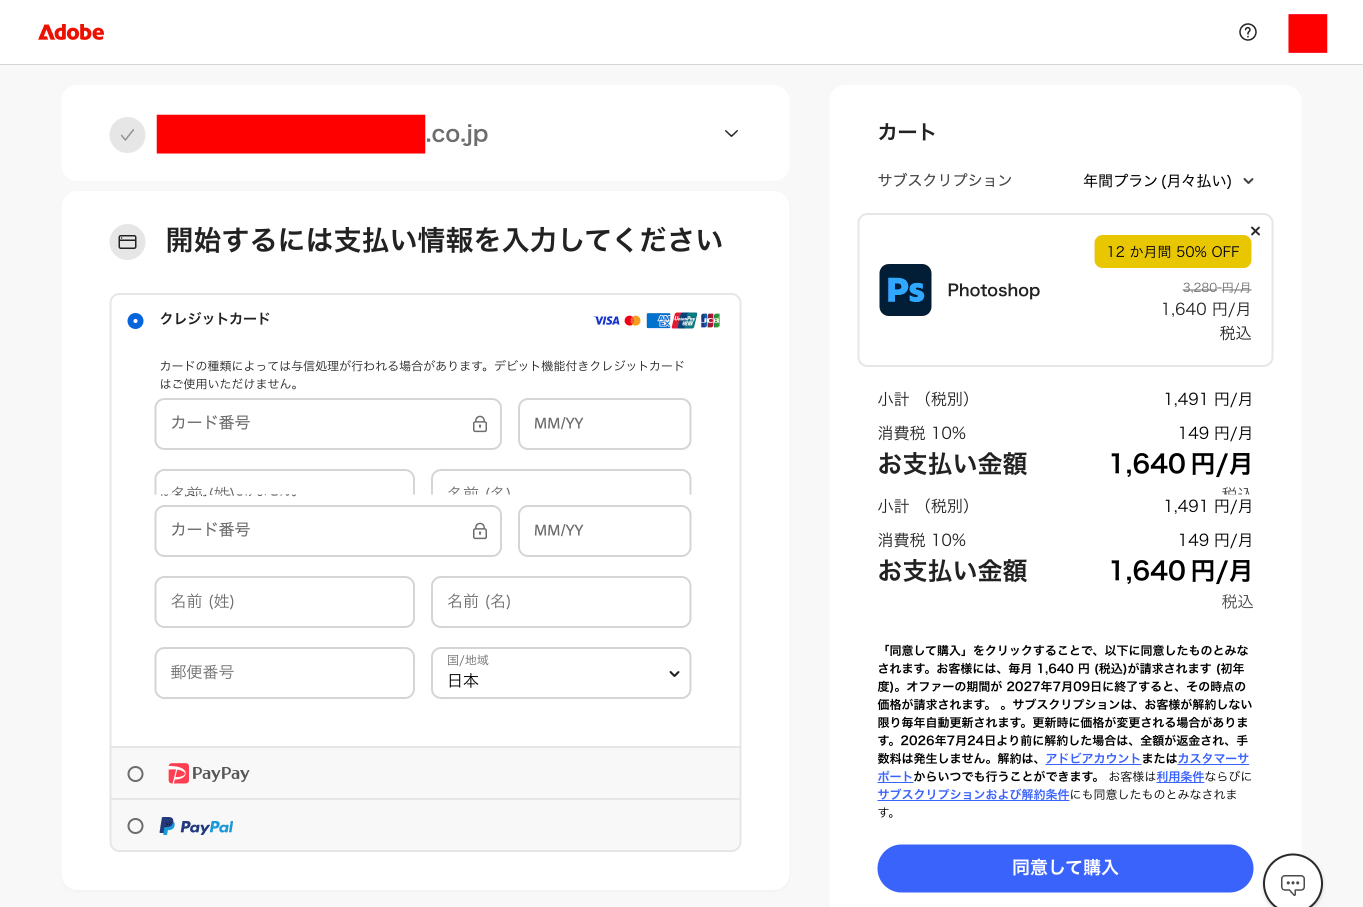Click the サブスクリプション label

coord(945,180)
